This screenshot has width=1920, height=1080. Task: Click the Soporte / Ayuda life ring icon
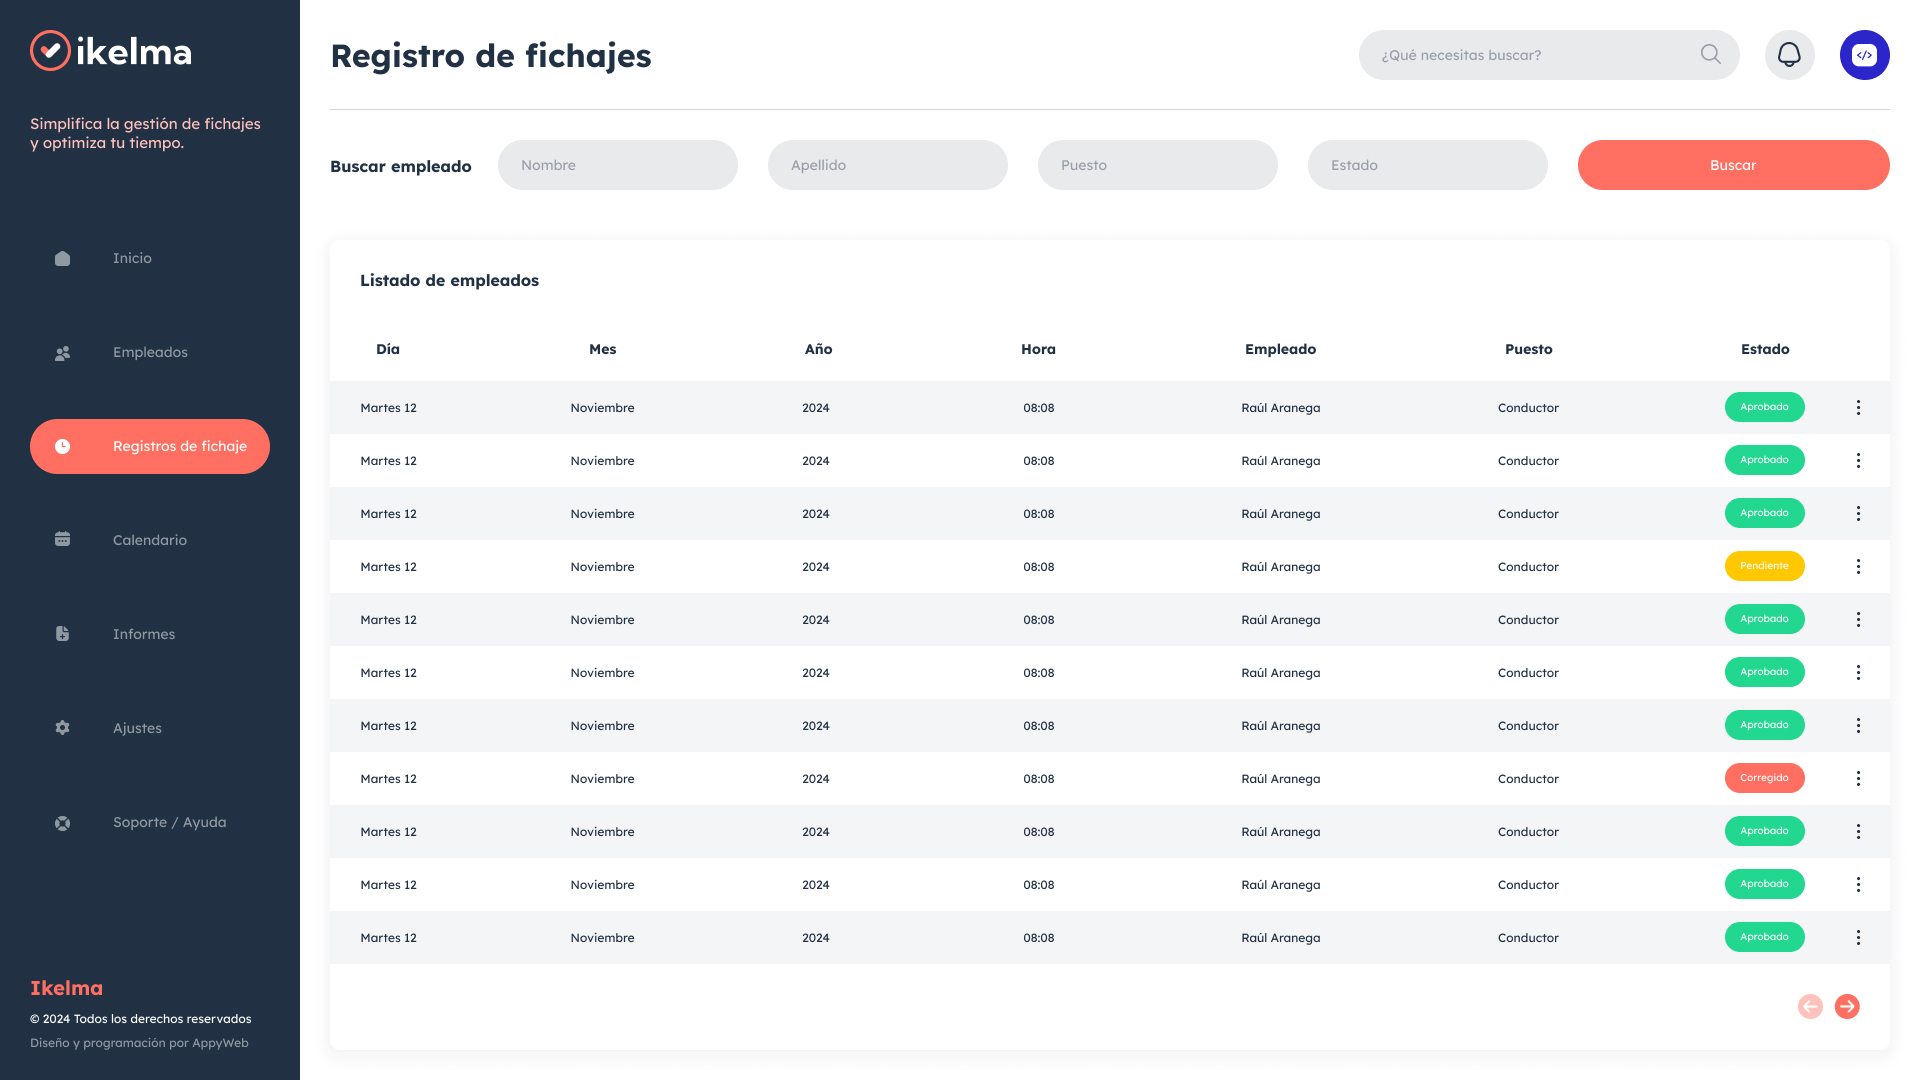click(x=62, y=821)
